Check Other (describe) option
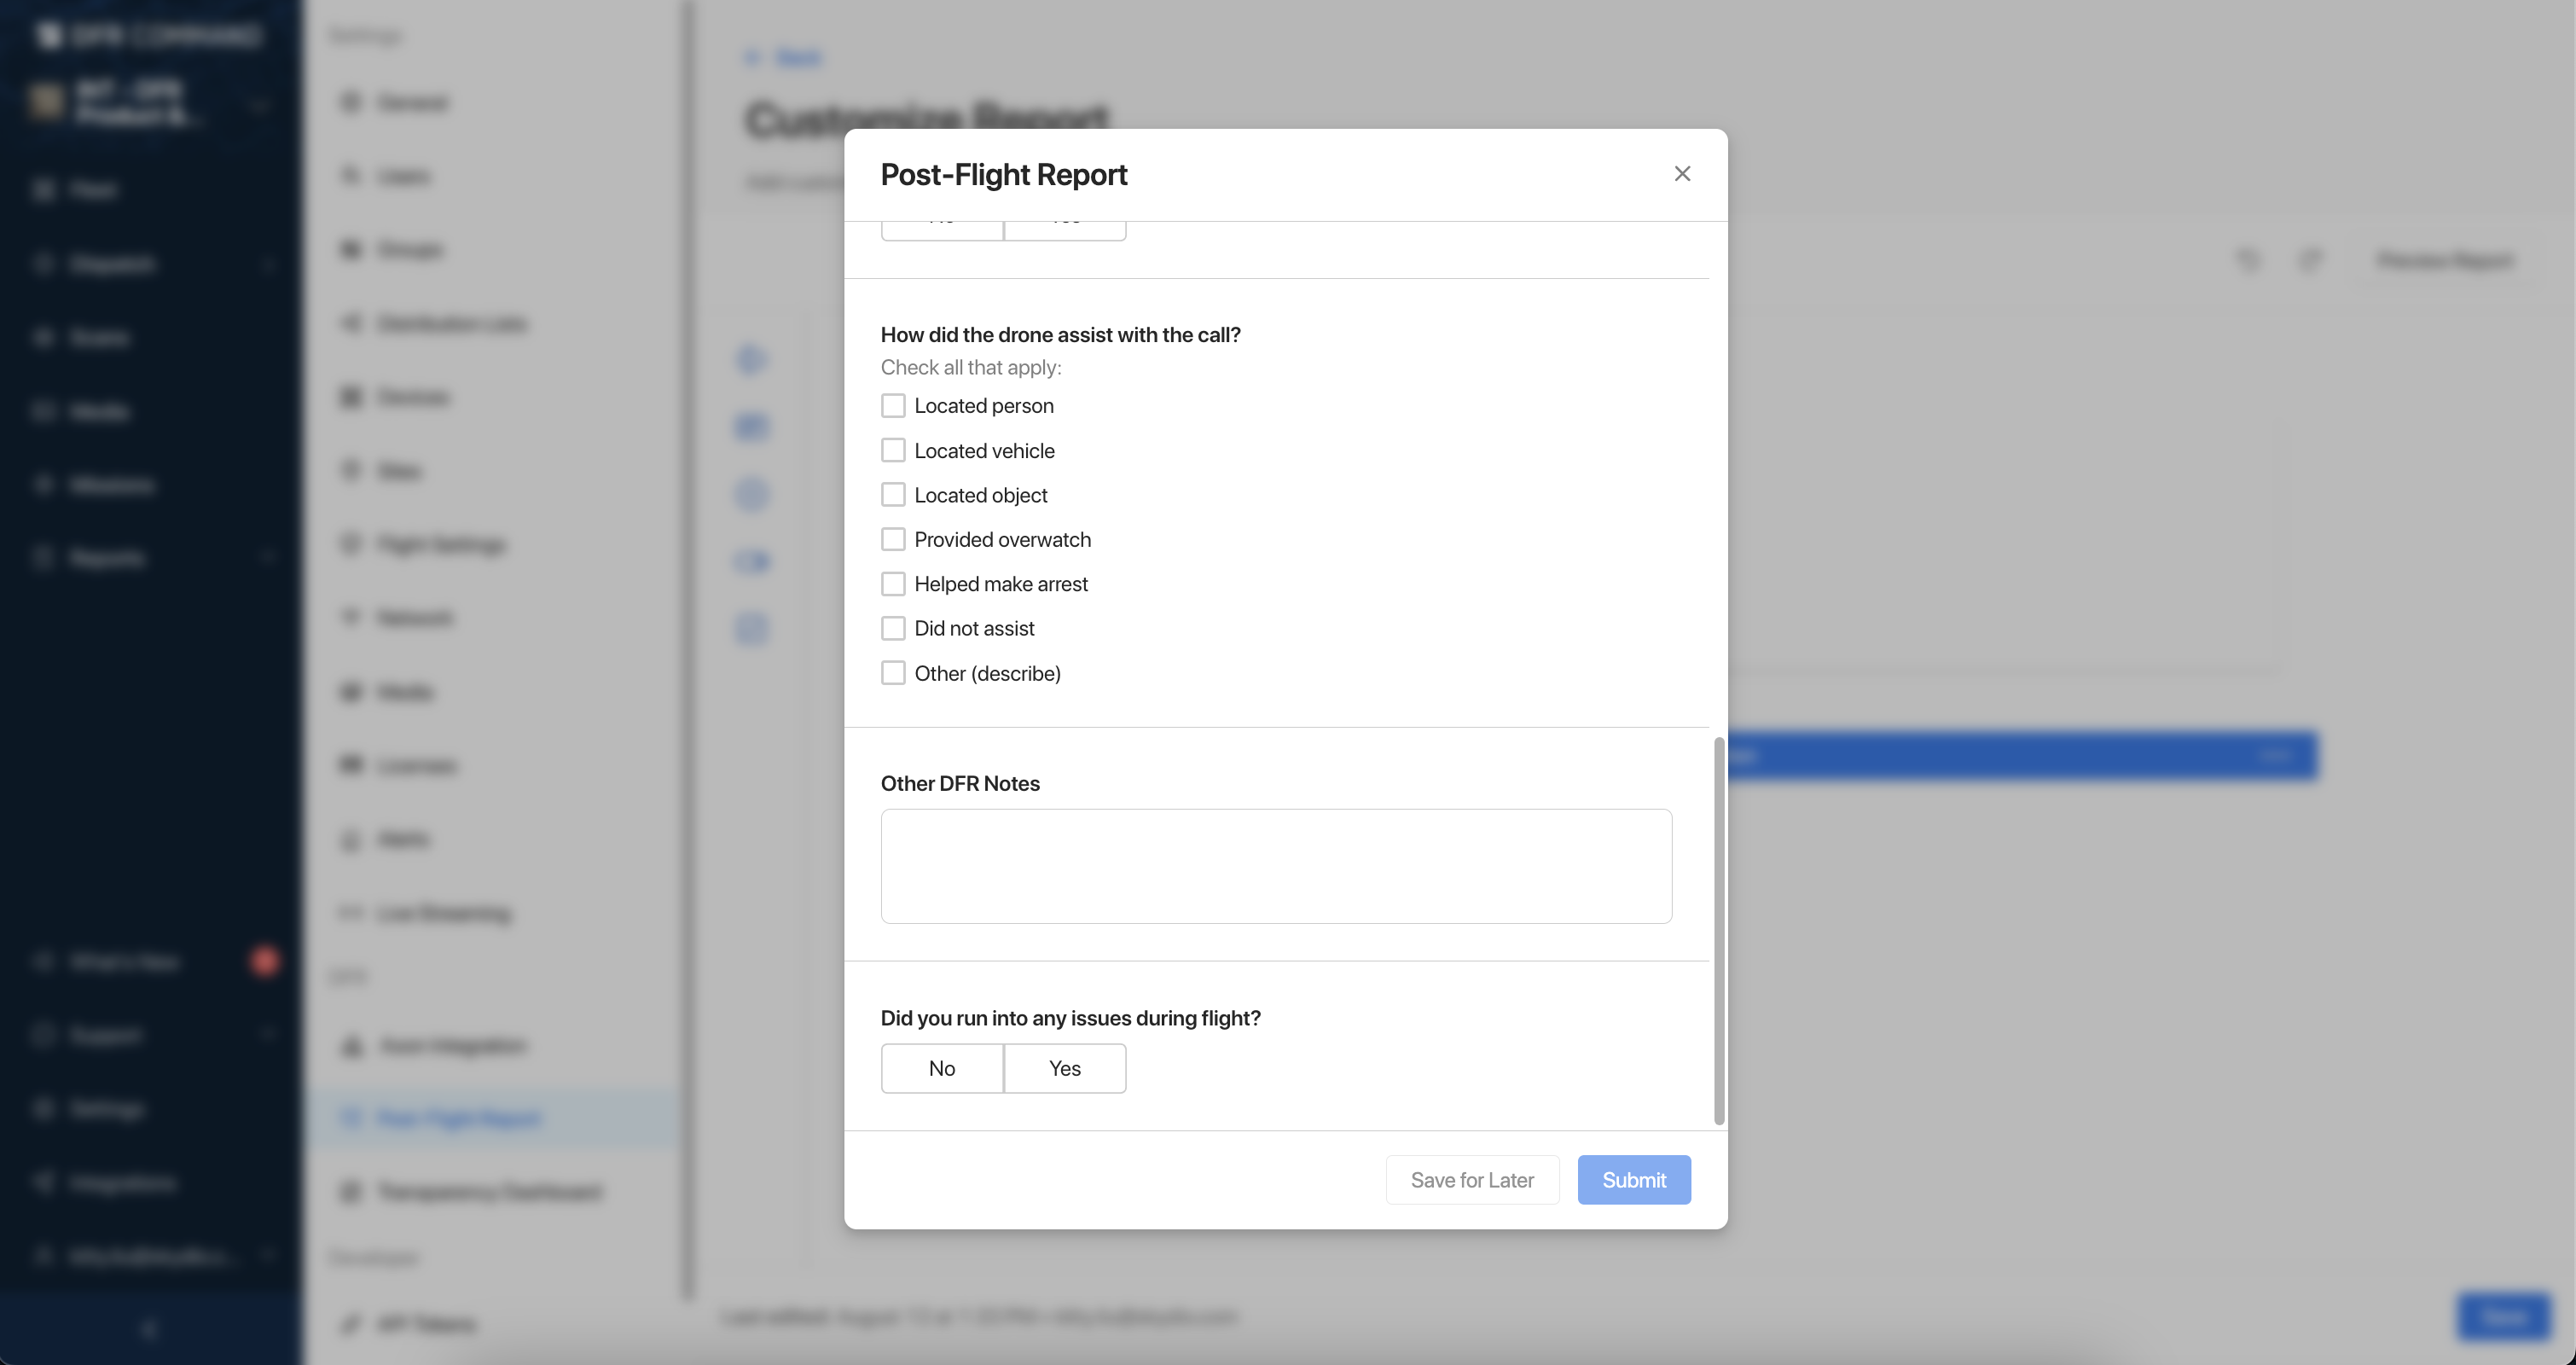This screenshot has height=1365, width=2576. point(893,673)
